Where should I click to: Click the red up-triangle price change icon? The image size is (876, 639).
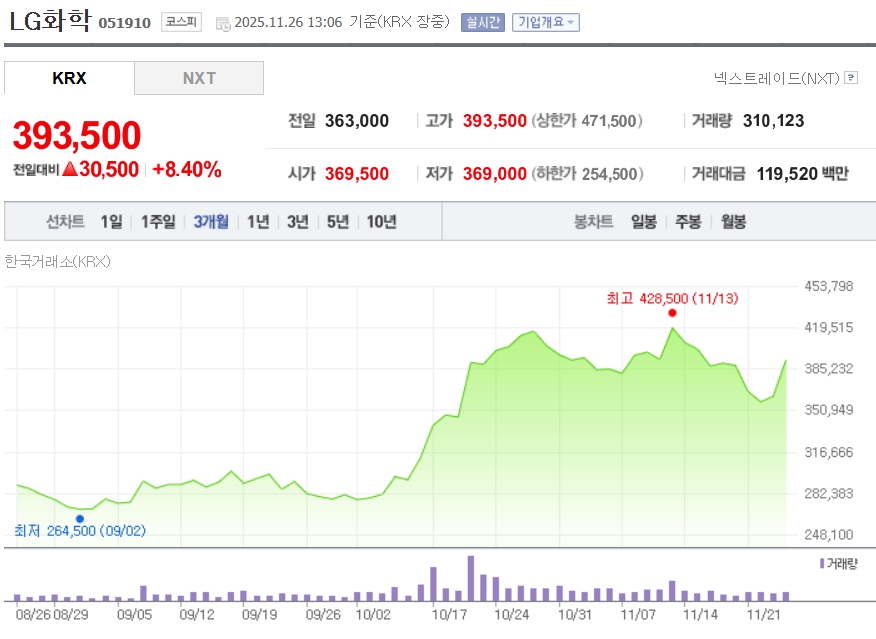click(x=69, y=170)
